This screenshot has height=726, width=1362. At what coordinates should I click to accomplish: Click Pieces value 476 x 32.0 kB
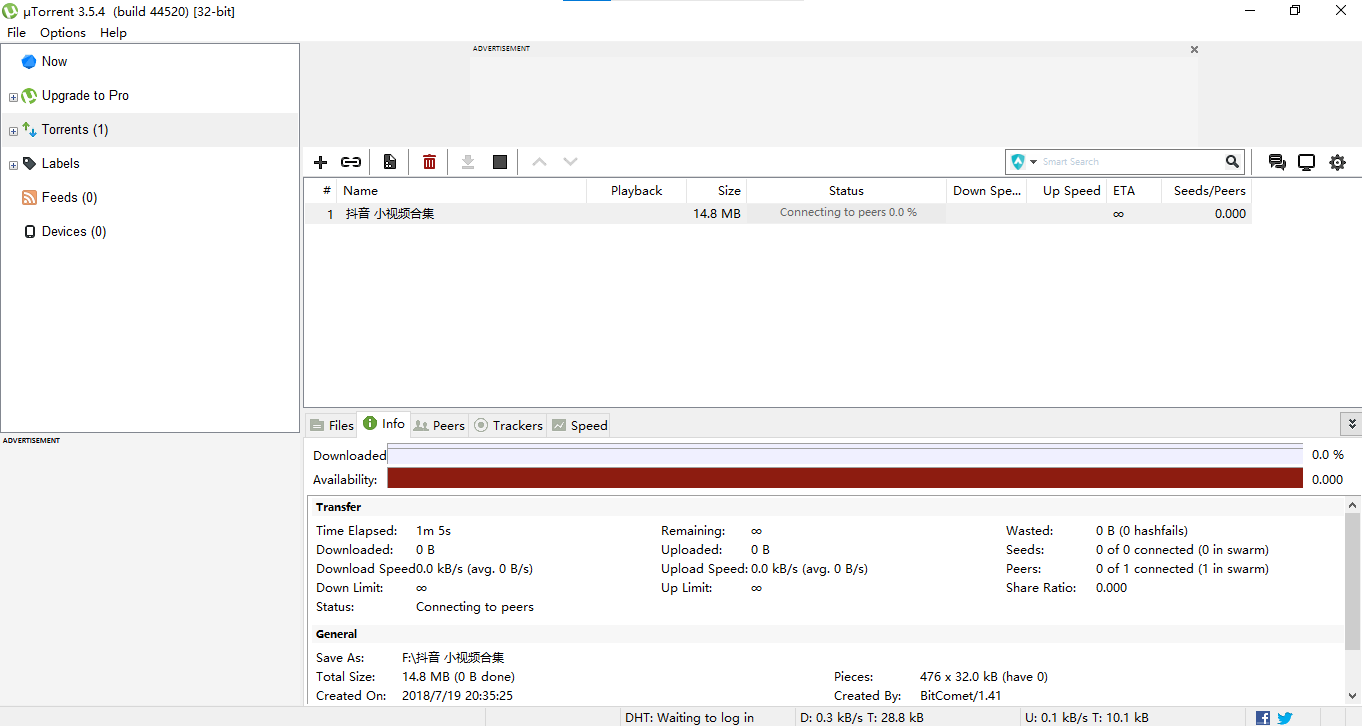pos(984,677)
